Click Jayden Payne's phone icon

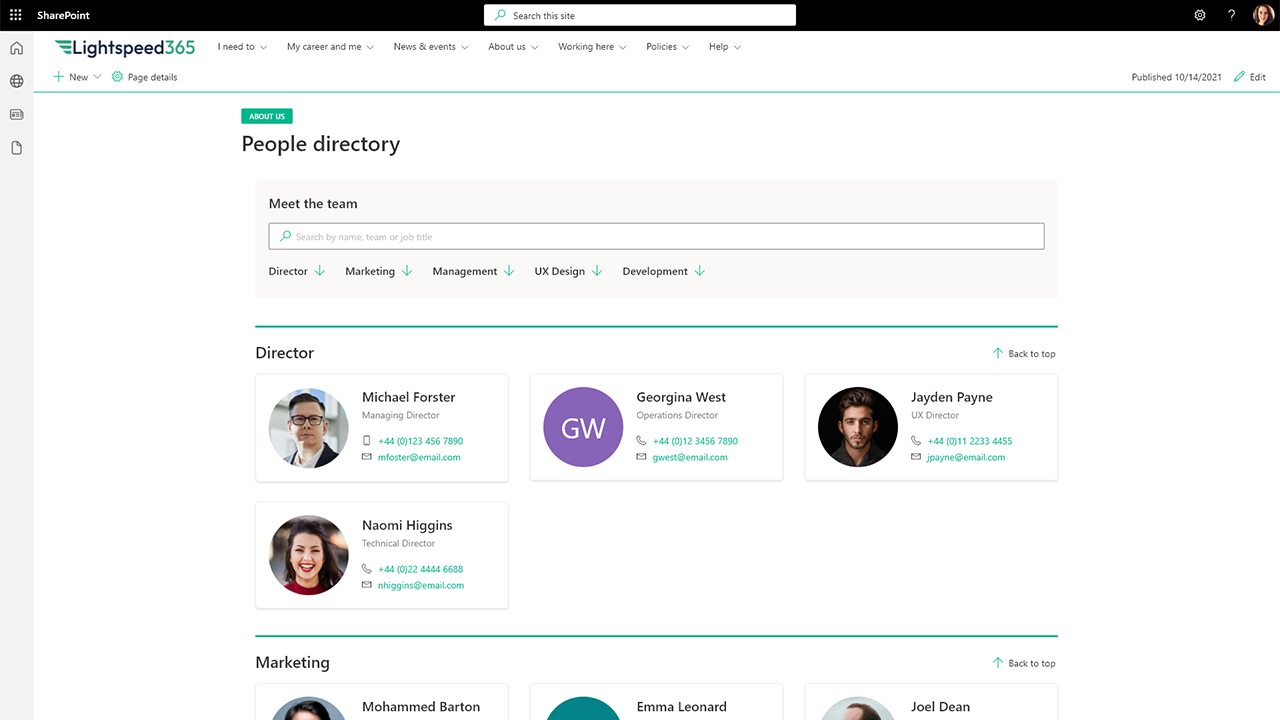916,441
